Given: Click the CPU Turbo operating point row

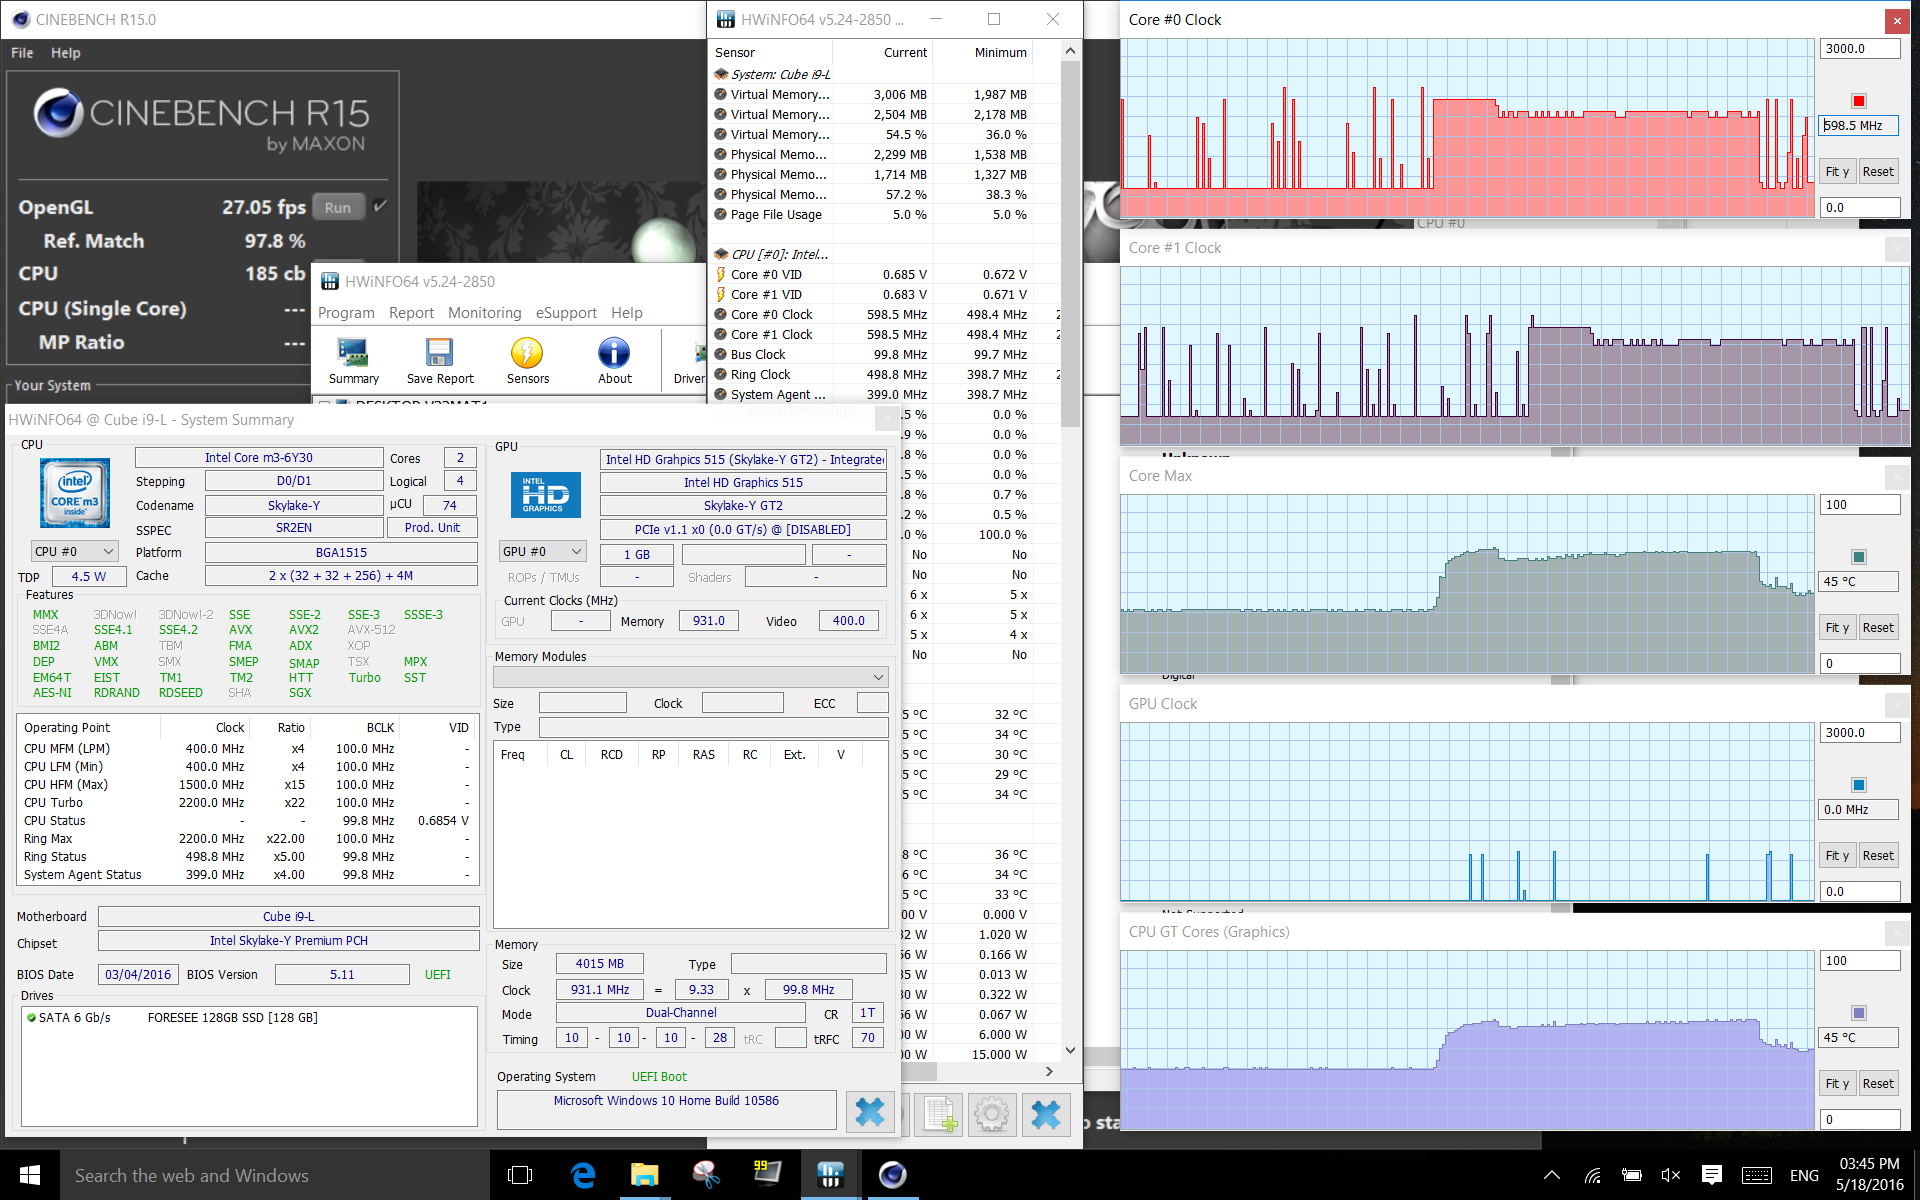Looking at the screenshot, I should (x=247, y=803).
